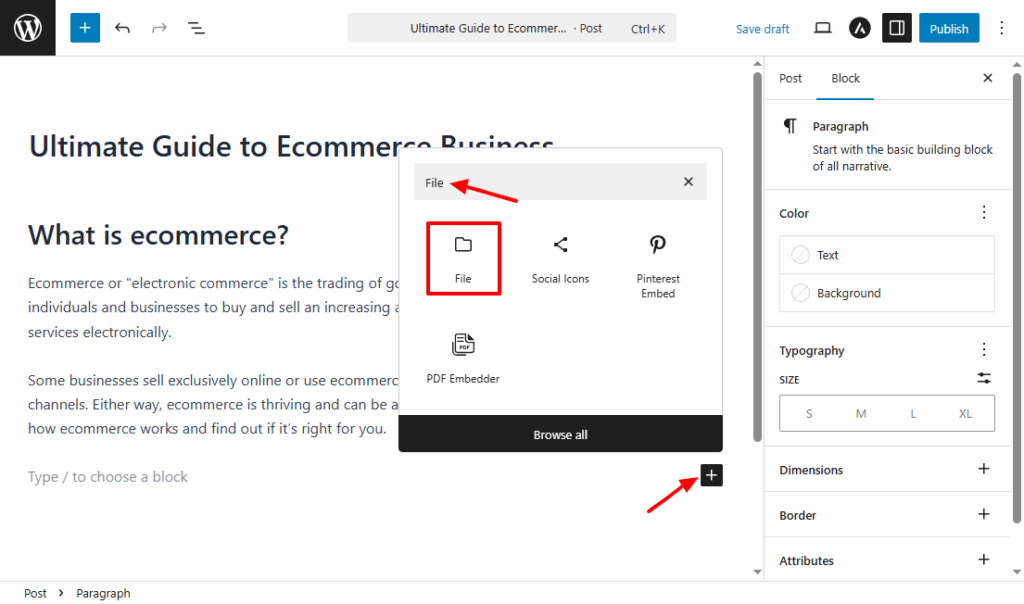Toggle the settings sidebar panel icon
Image resolution: width=1024 pixels, height=604 pixels.
pos(897,28)
